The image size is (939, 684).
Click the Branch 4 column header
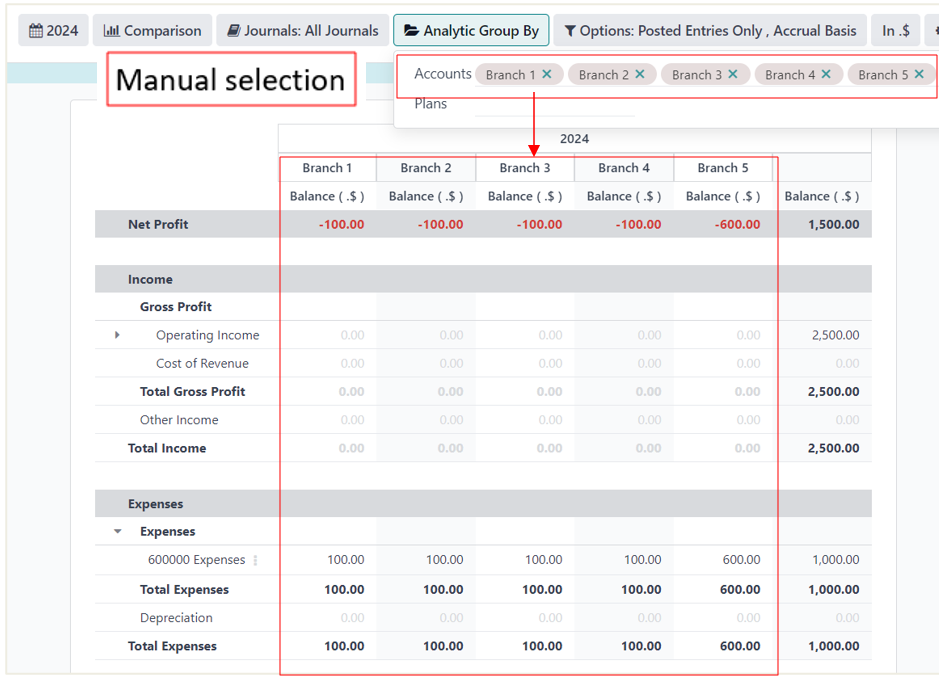point(624,168)
